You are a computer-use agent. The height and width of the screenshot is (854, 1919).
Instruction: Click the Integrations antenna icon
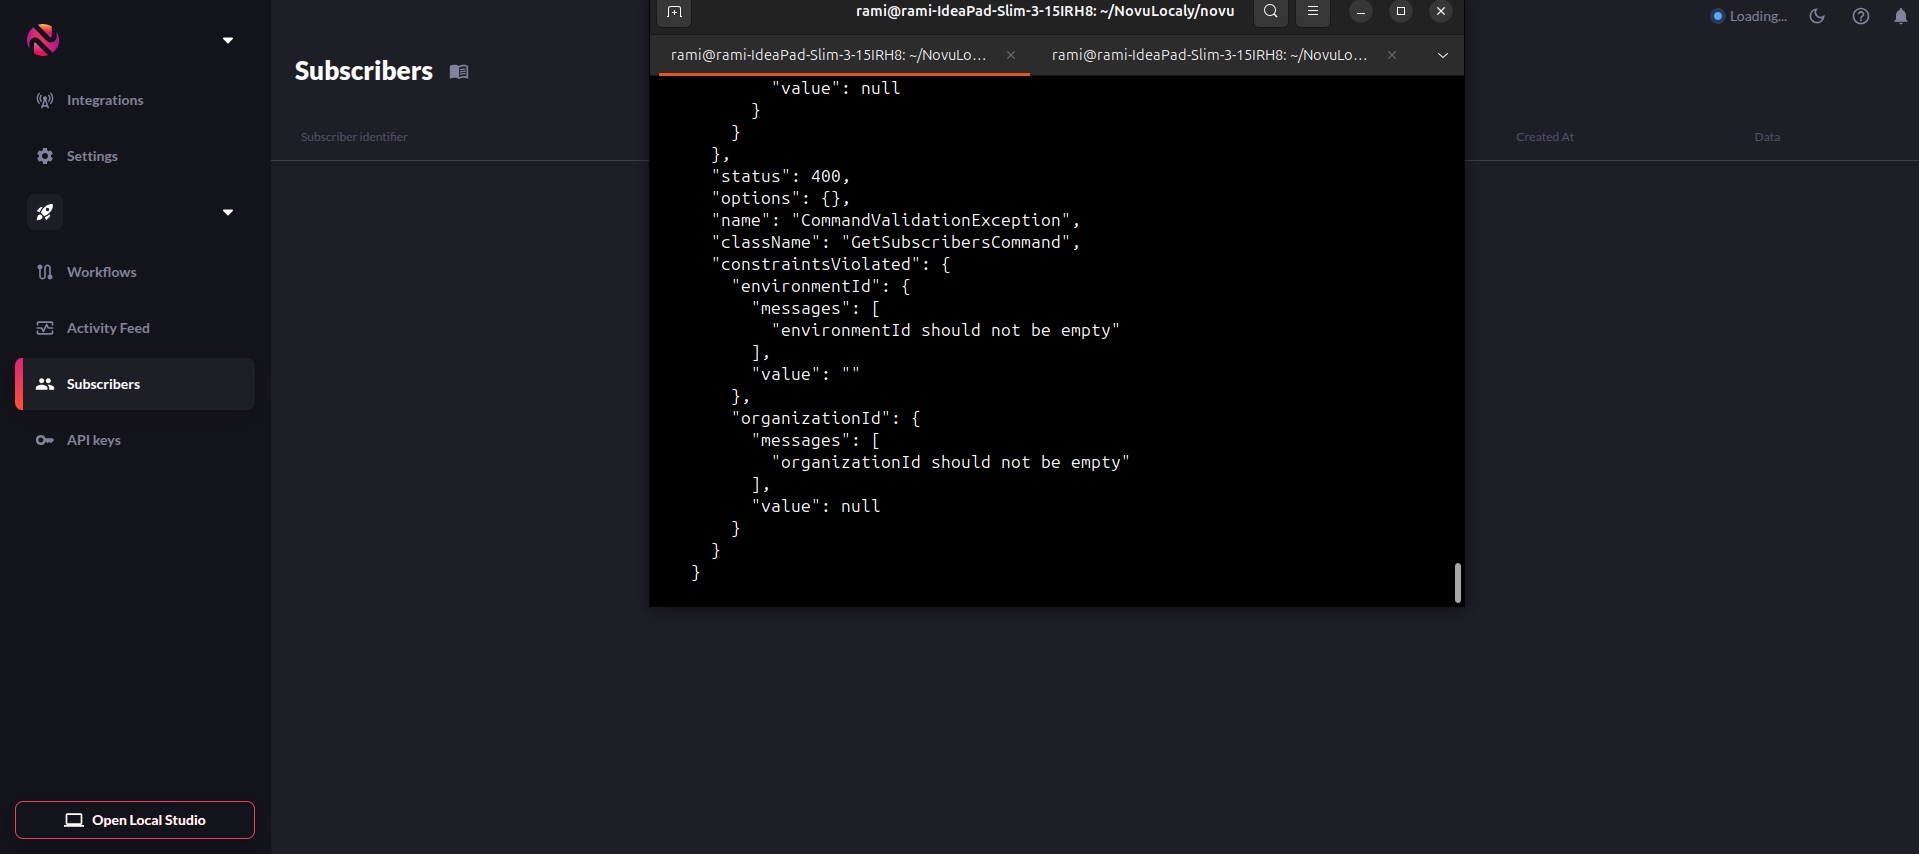tap(45, 100)
